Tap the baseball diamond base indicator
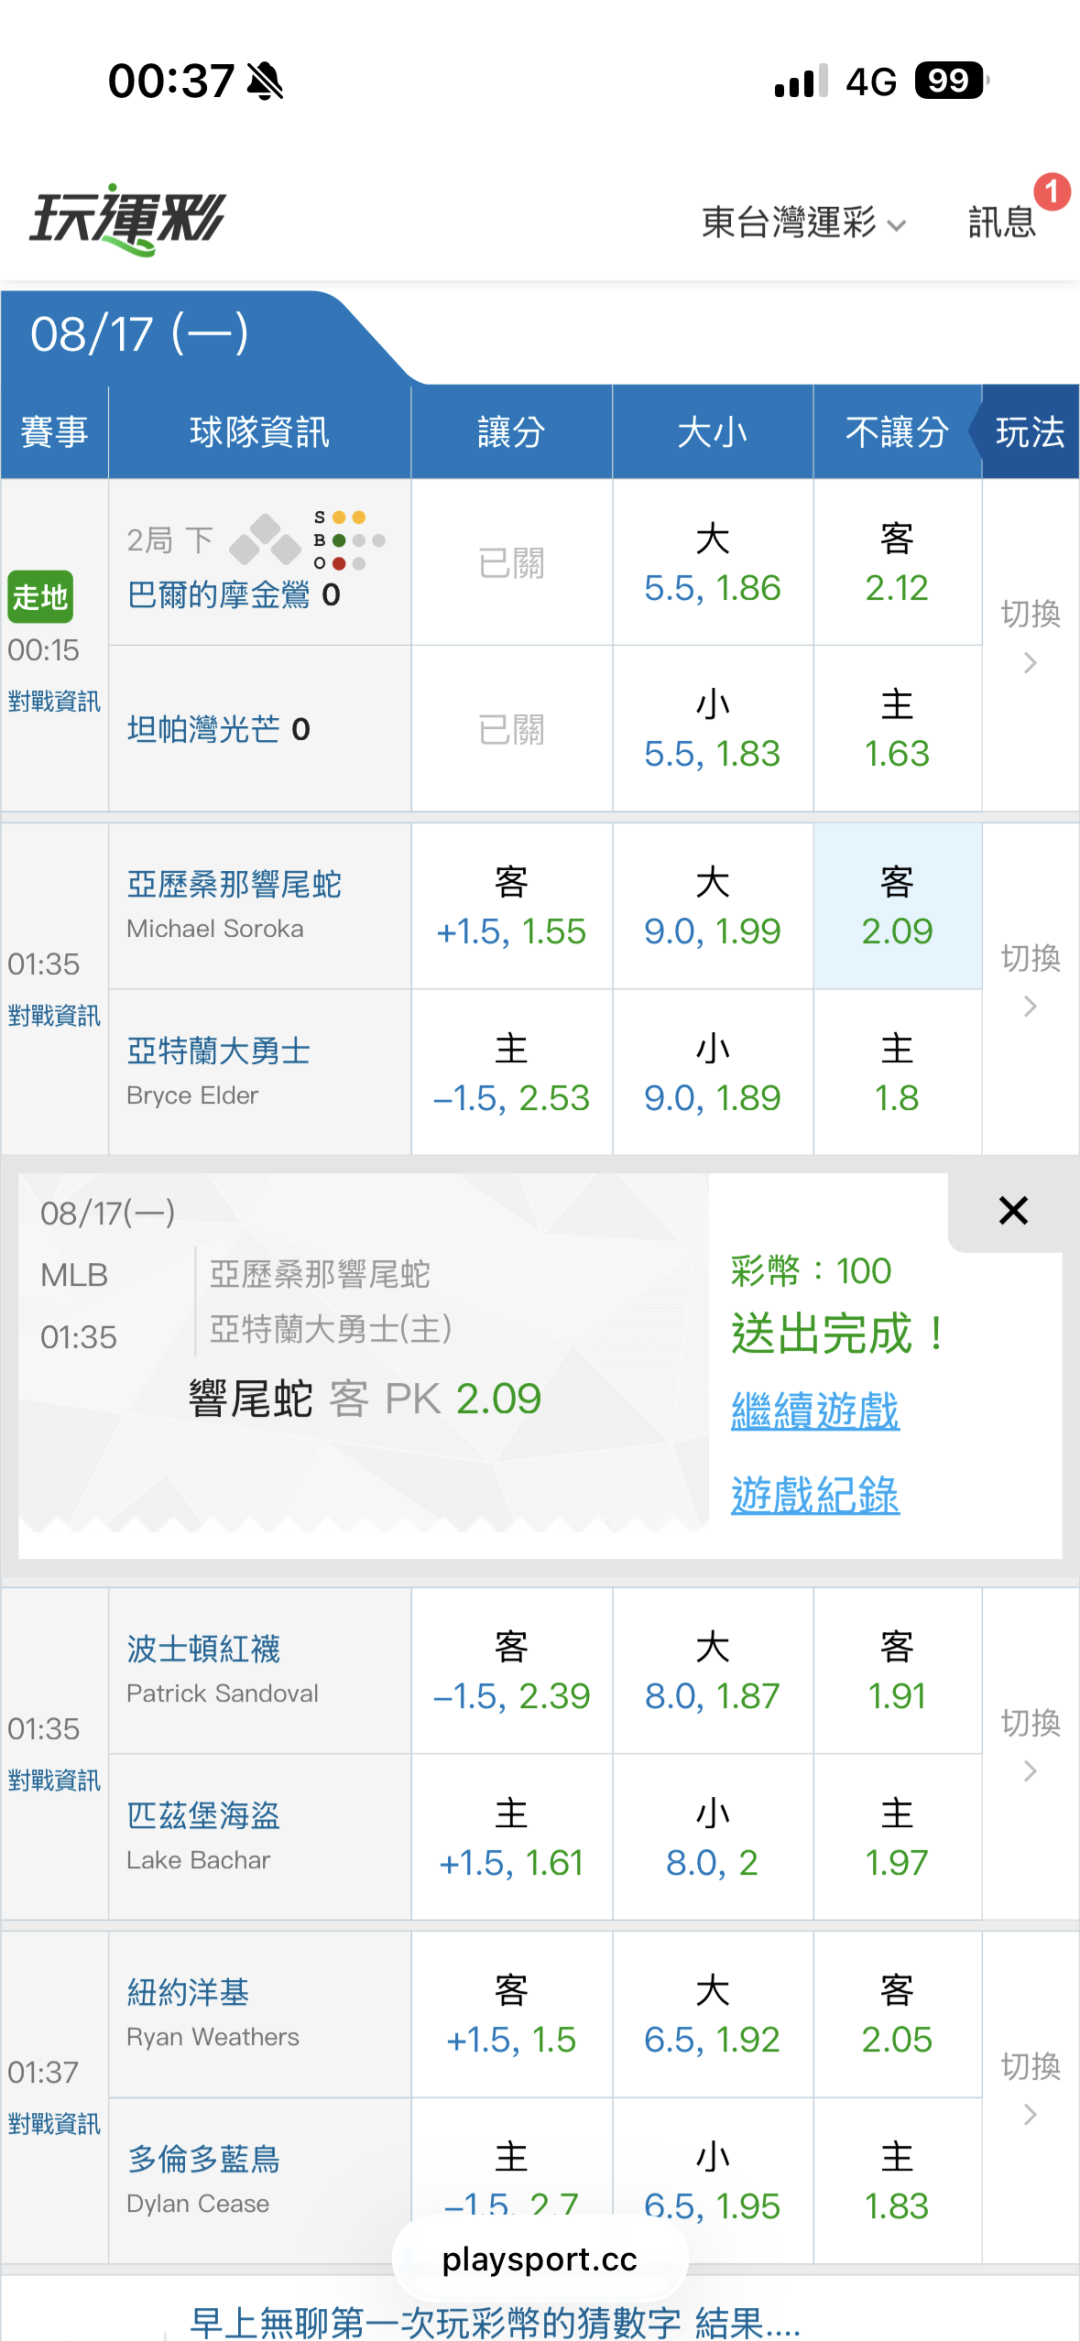This screenshot has height=2341, width=1080. [265, 540]
